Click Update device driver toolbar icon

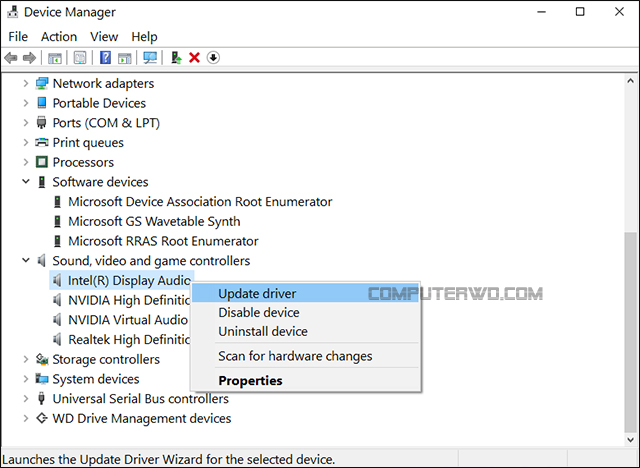coord(176,58)
